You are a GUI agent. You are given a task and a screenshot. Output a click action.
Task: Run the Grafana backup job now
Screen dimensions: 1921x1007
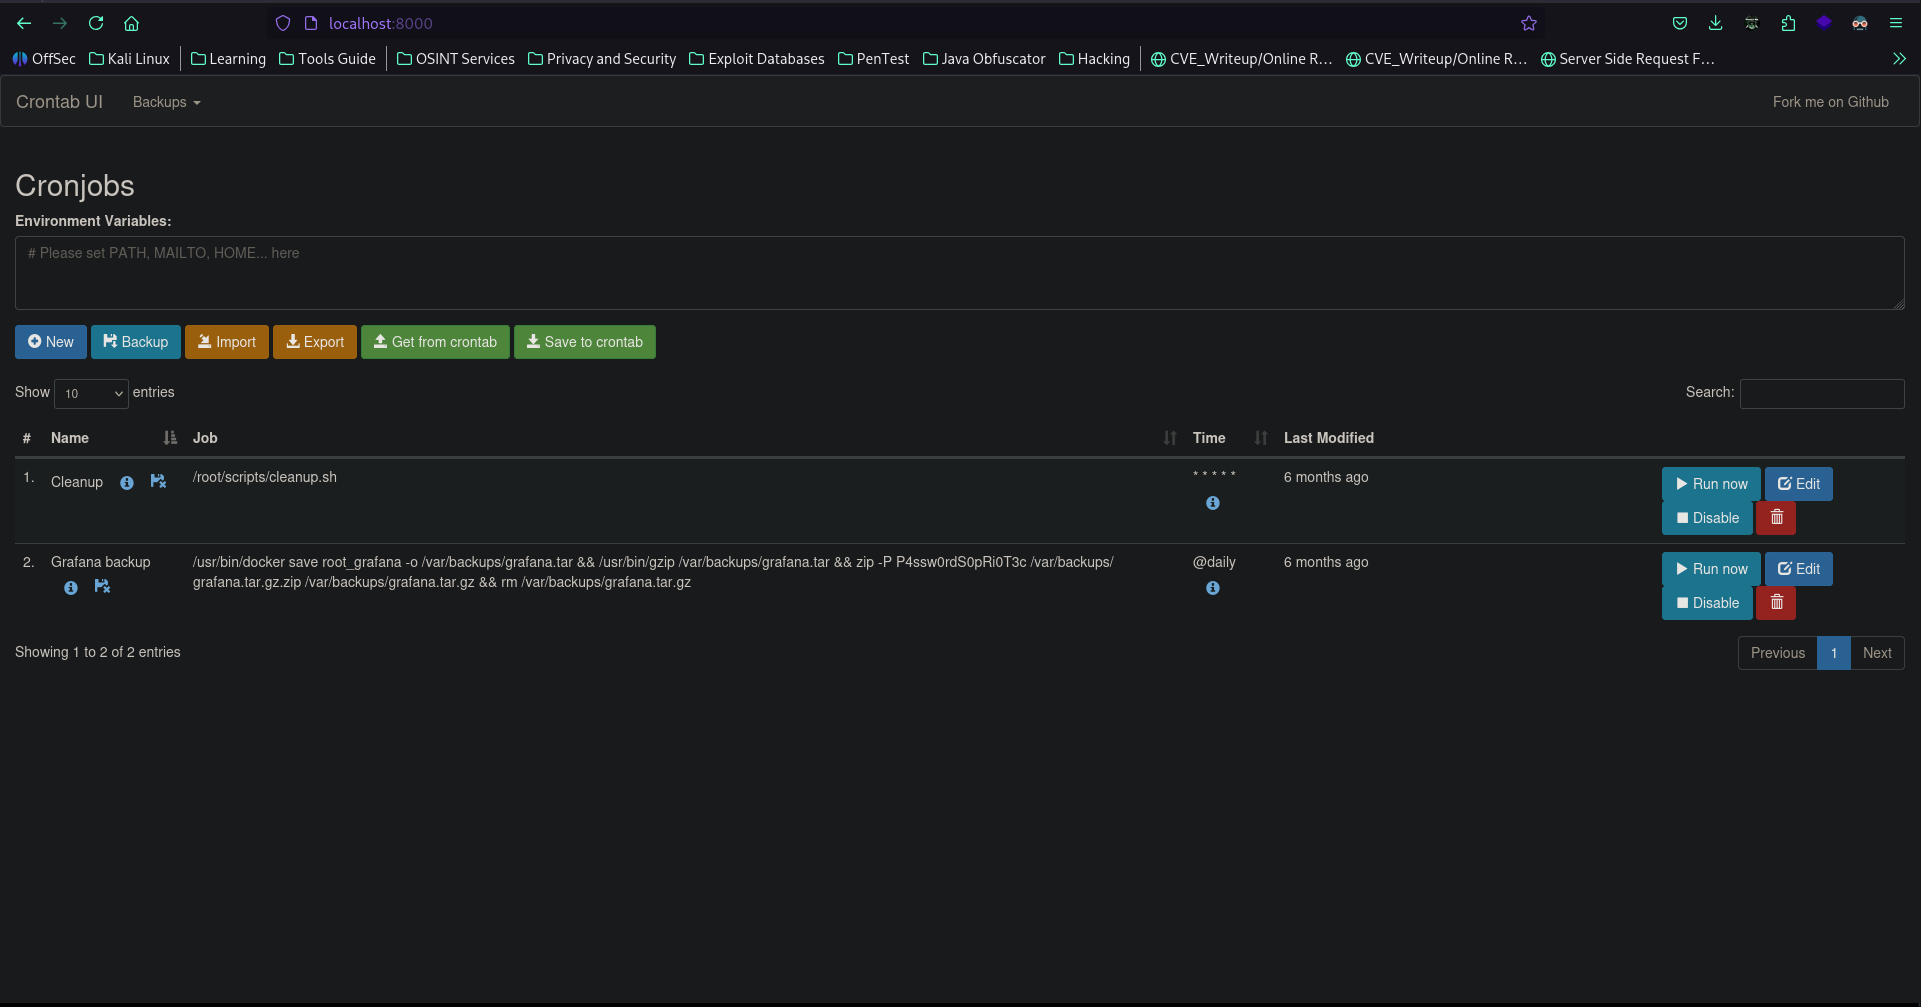tap(1710, 569)
